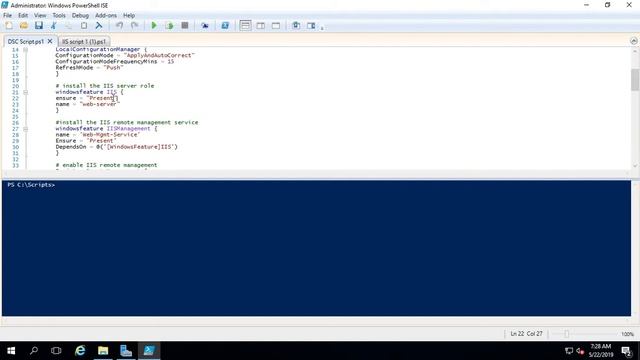Open File Explorer from taskbar
This screenshot has width=640, height=360.
coord(103,351)
